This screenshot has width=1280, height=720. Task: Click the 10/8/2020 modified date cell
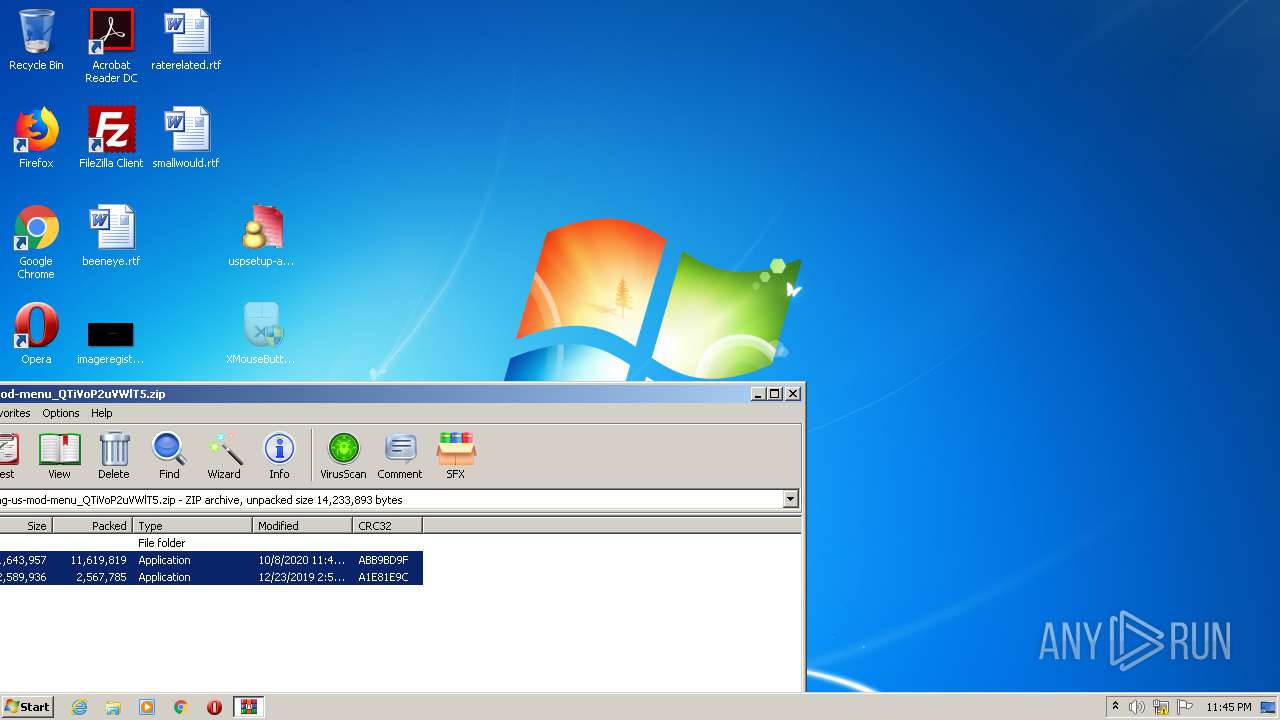(x=302, y=560)
